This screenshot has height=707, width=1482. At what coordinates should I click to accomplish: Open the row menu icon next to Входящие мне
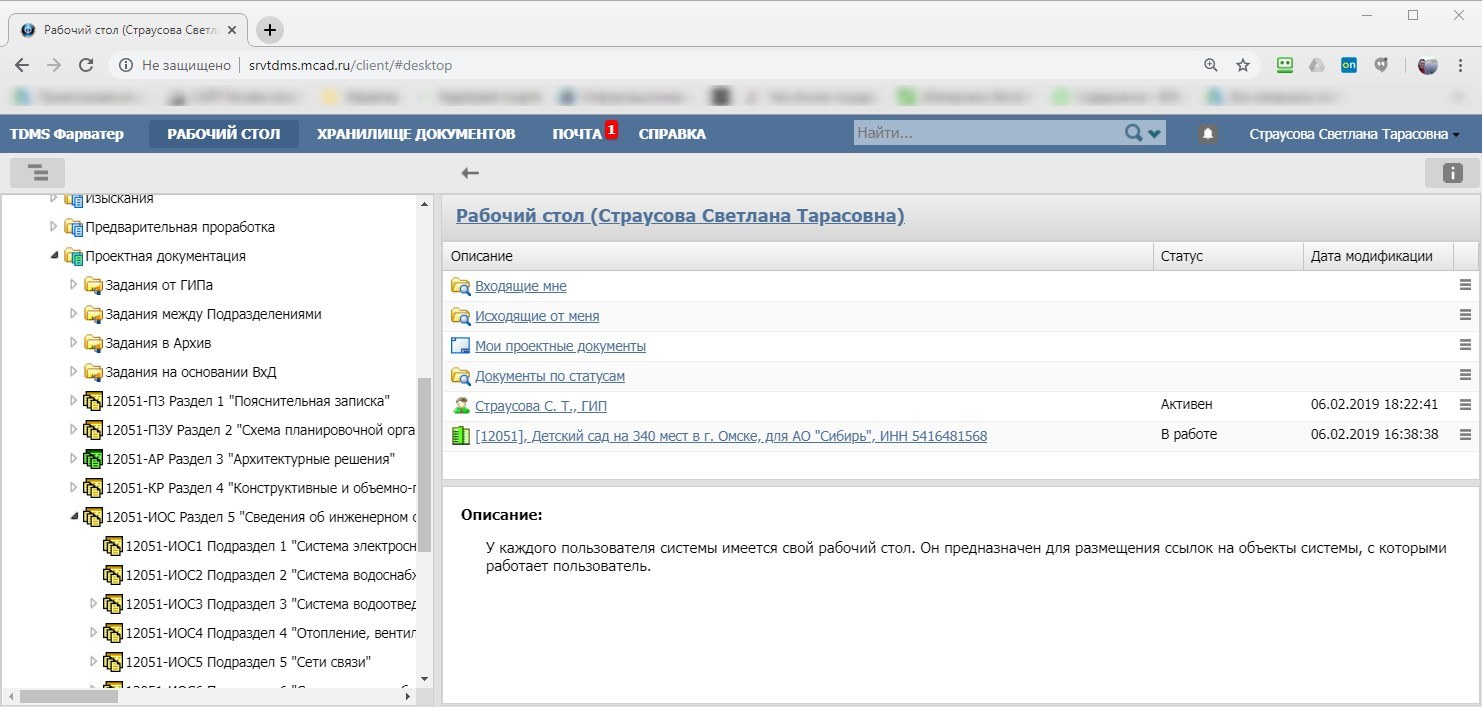click(x=1465, y=285)
